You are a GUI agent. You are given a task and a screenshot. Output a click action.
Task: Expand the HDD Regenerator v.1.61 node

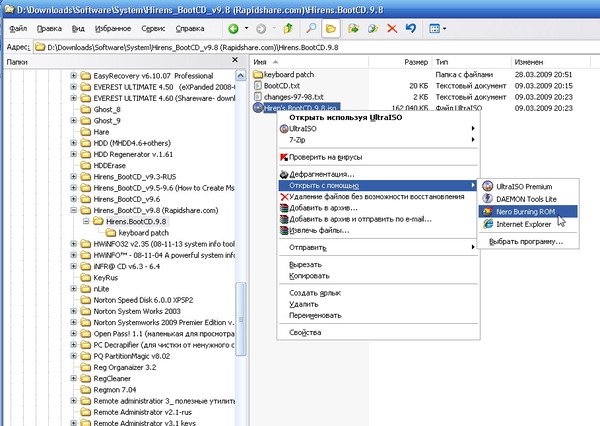pyautogui.click(x=73, y=154)
